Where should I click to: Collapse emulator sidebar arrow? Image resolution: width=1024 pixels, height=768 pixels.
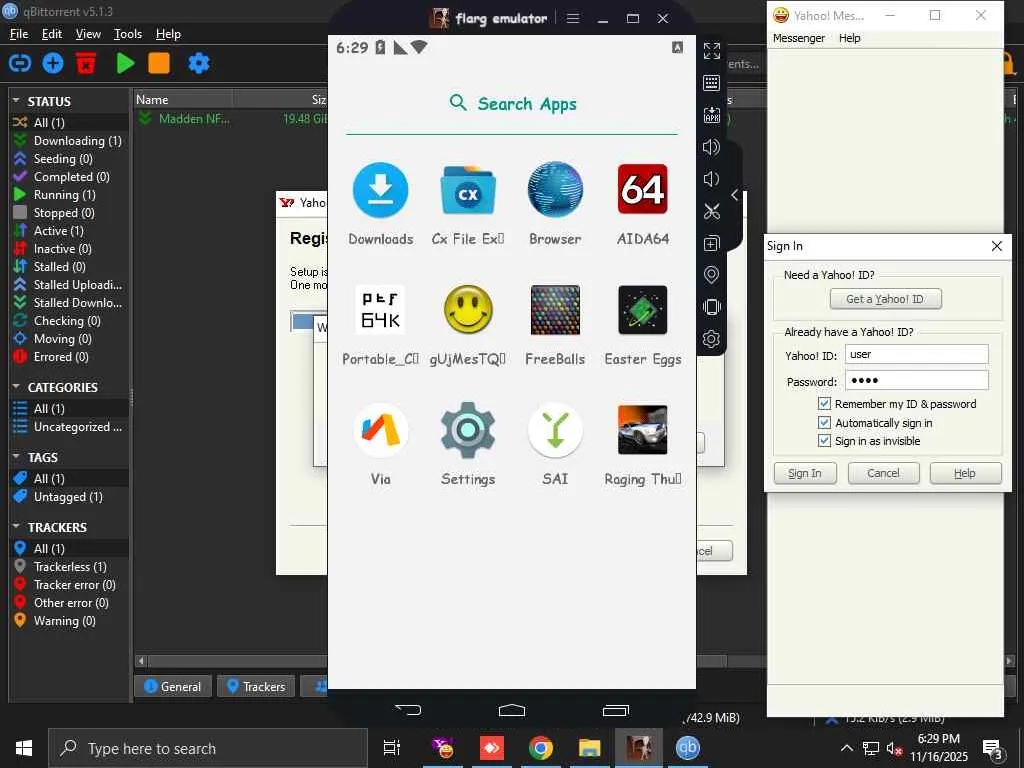tap(735, 195)
